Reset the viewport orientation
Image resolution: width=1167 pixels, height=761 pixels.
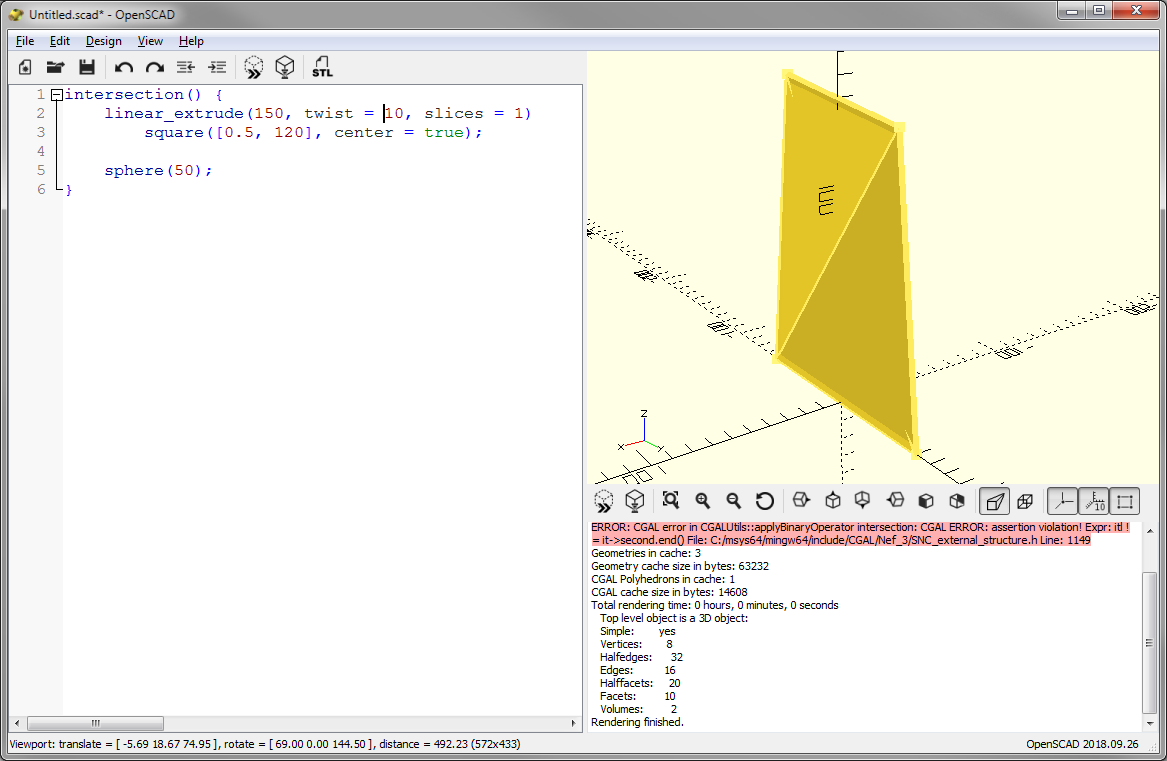coord(767,500)
